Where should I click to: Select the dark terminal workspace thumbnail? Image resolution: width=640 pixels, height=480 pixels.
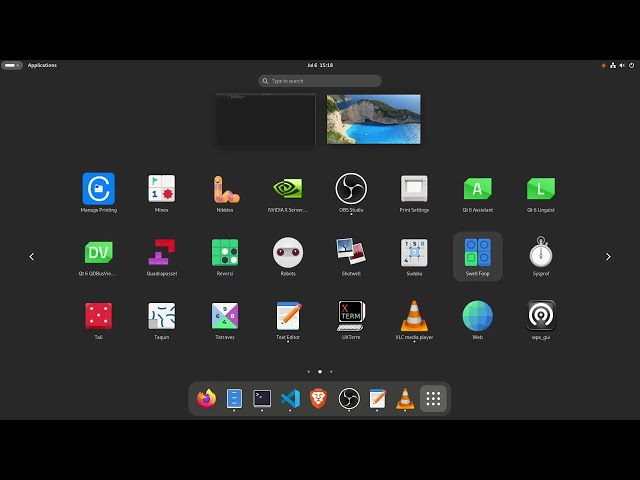[266, 119]
